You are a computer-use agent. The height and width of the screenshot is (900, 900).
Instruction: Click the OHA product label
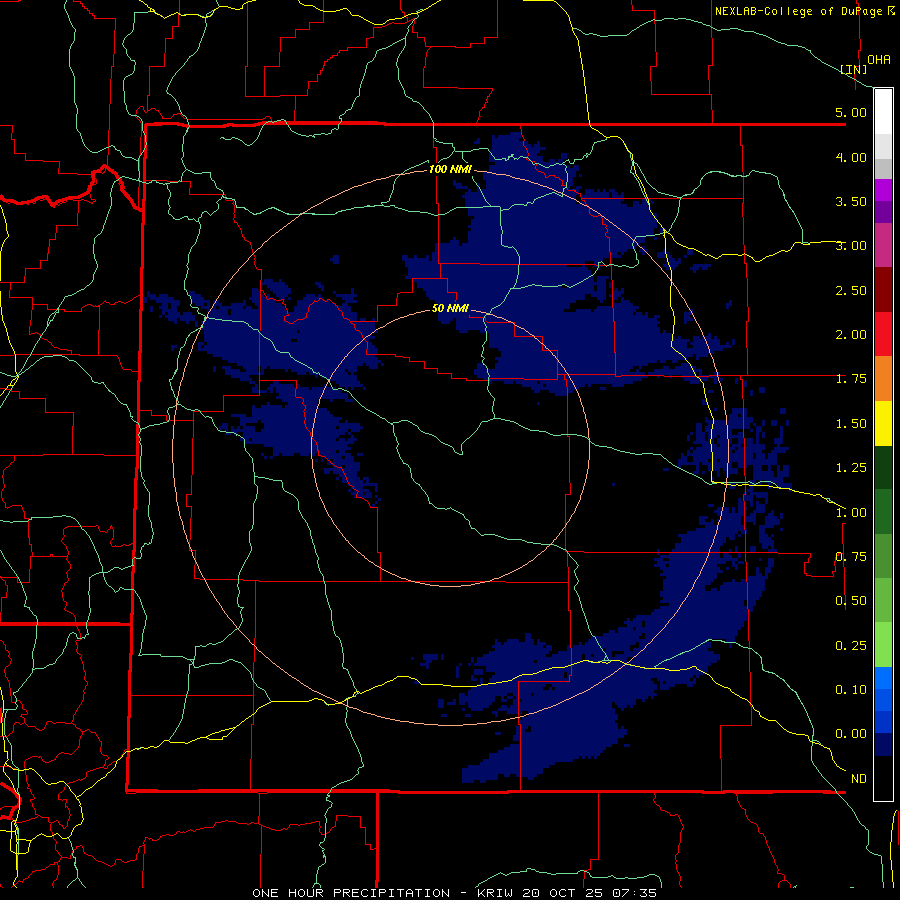879,60
